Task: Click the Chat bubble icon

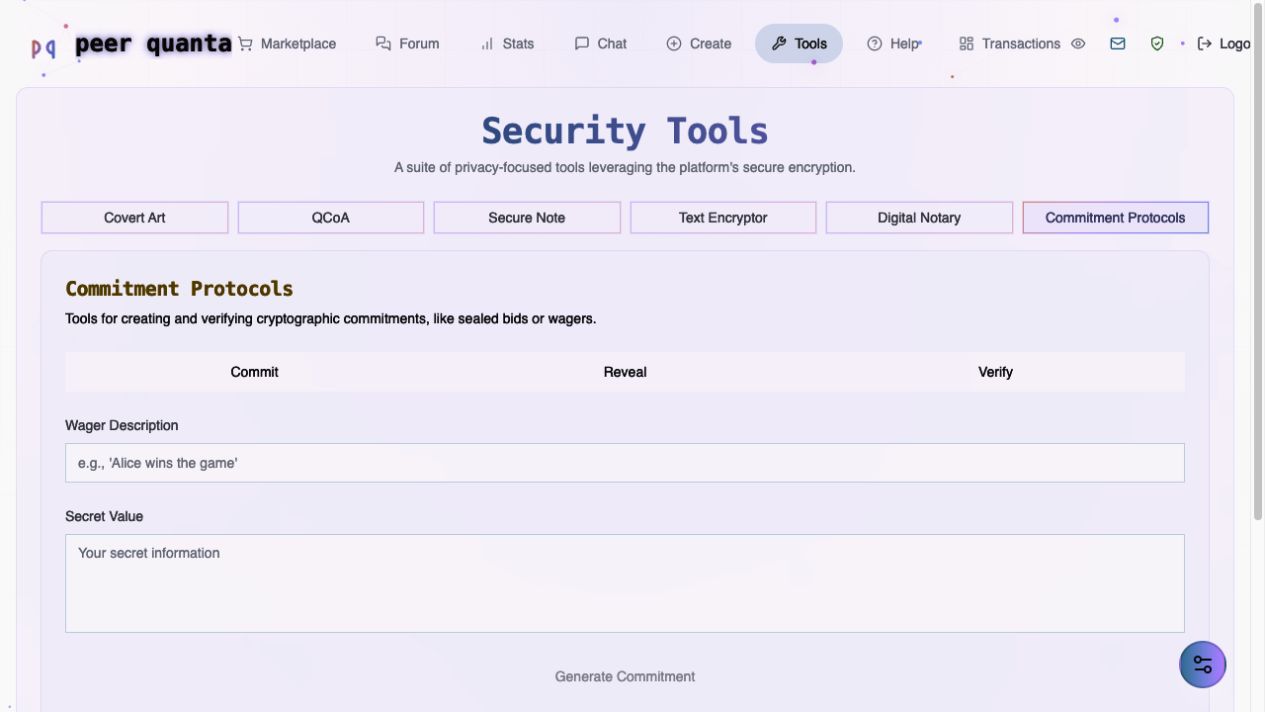Action: [x=582, y=44]
